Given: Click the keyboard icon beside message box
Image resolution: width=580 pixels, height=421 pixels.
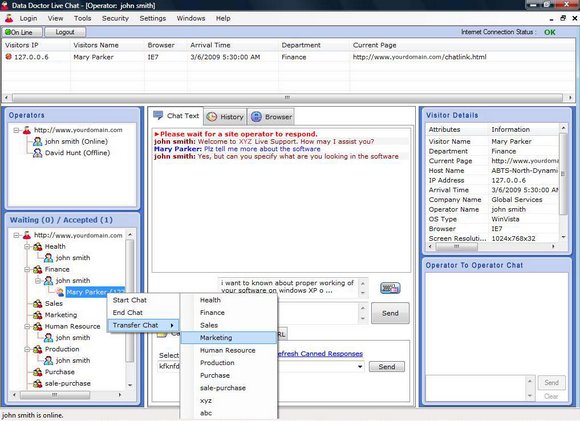Looking at the screenshot, I should 390,288.
